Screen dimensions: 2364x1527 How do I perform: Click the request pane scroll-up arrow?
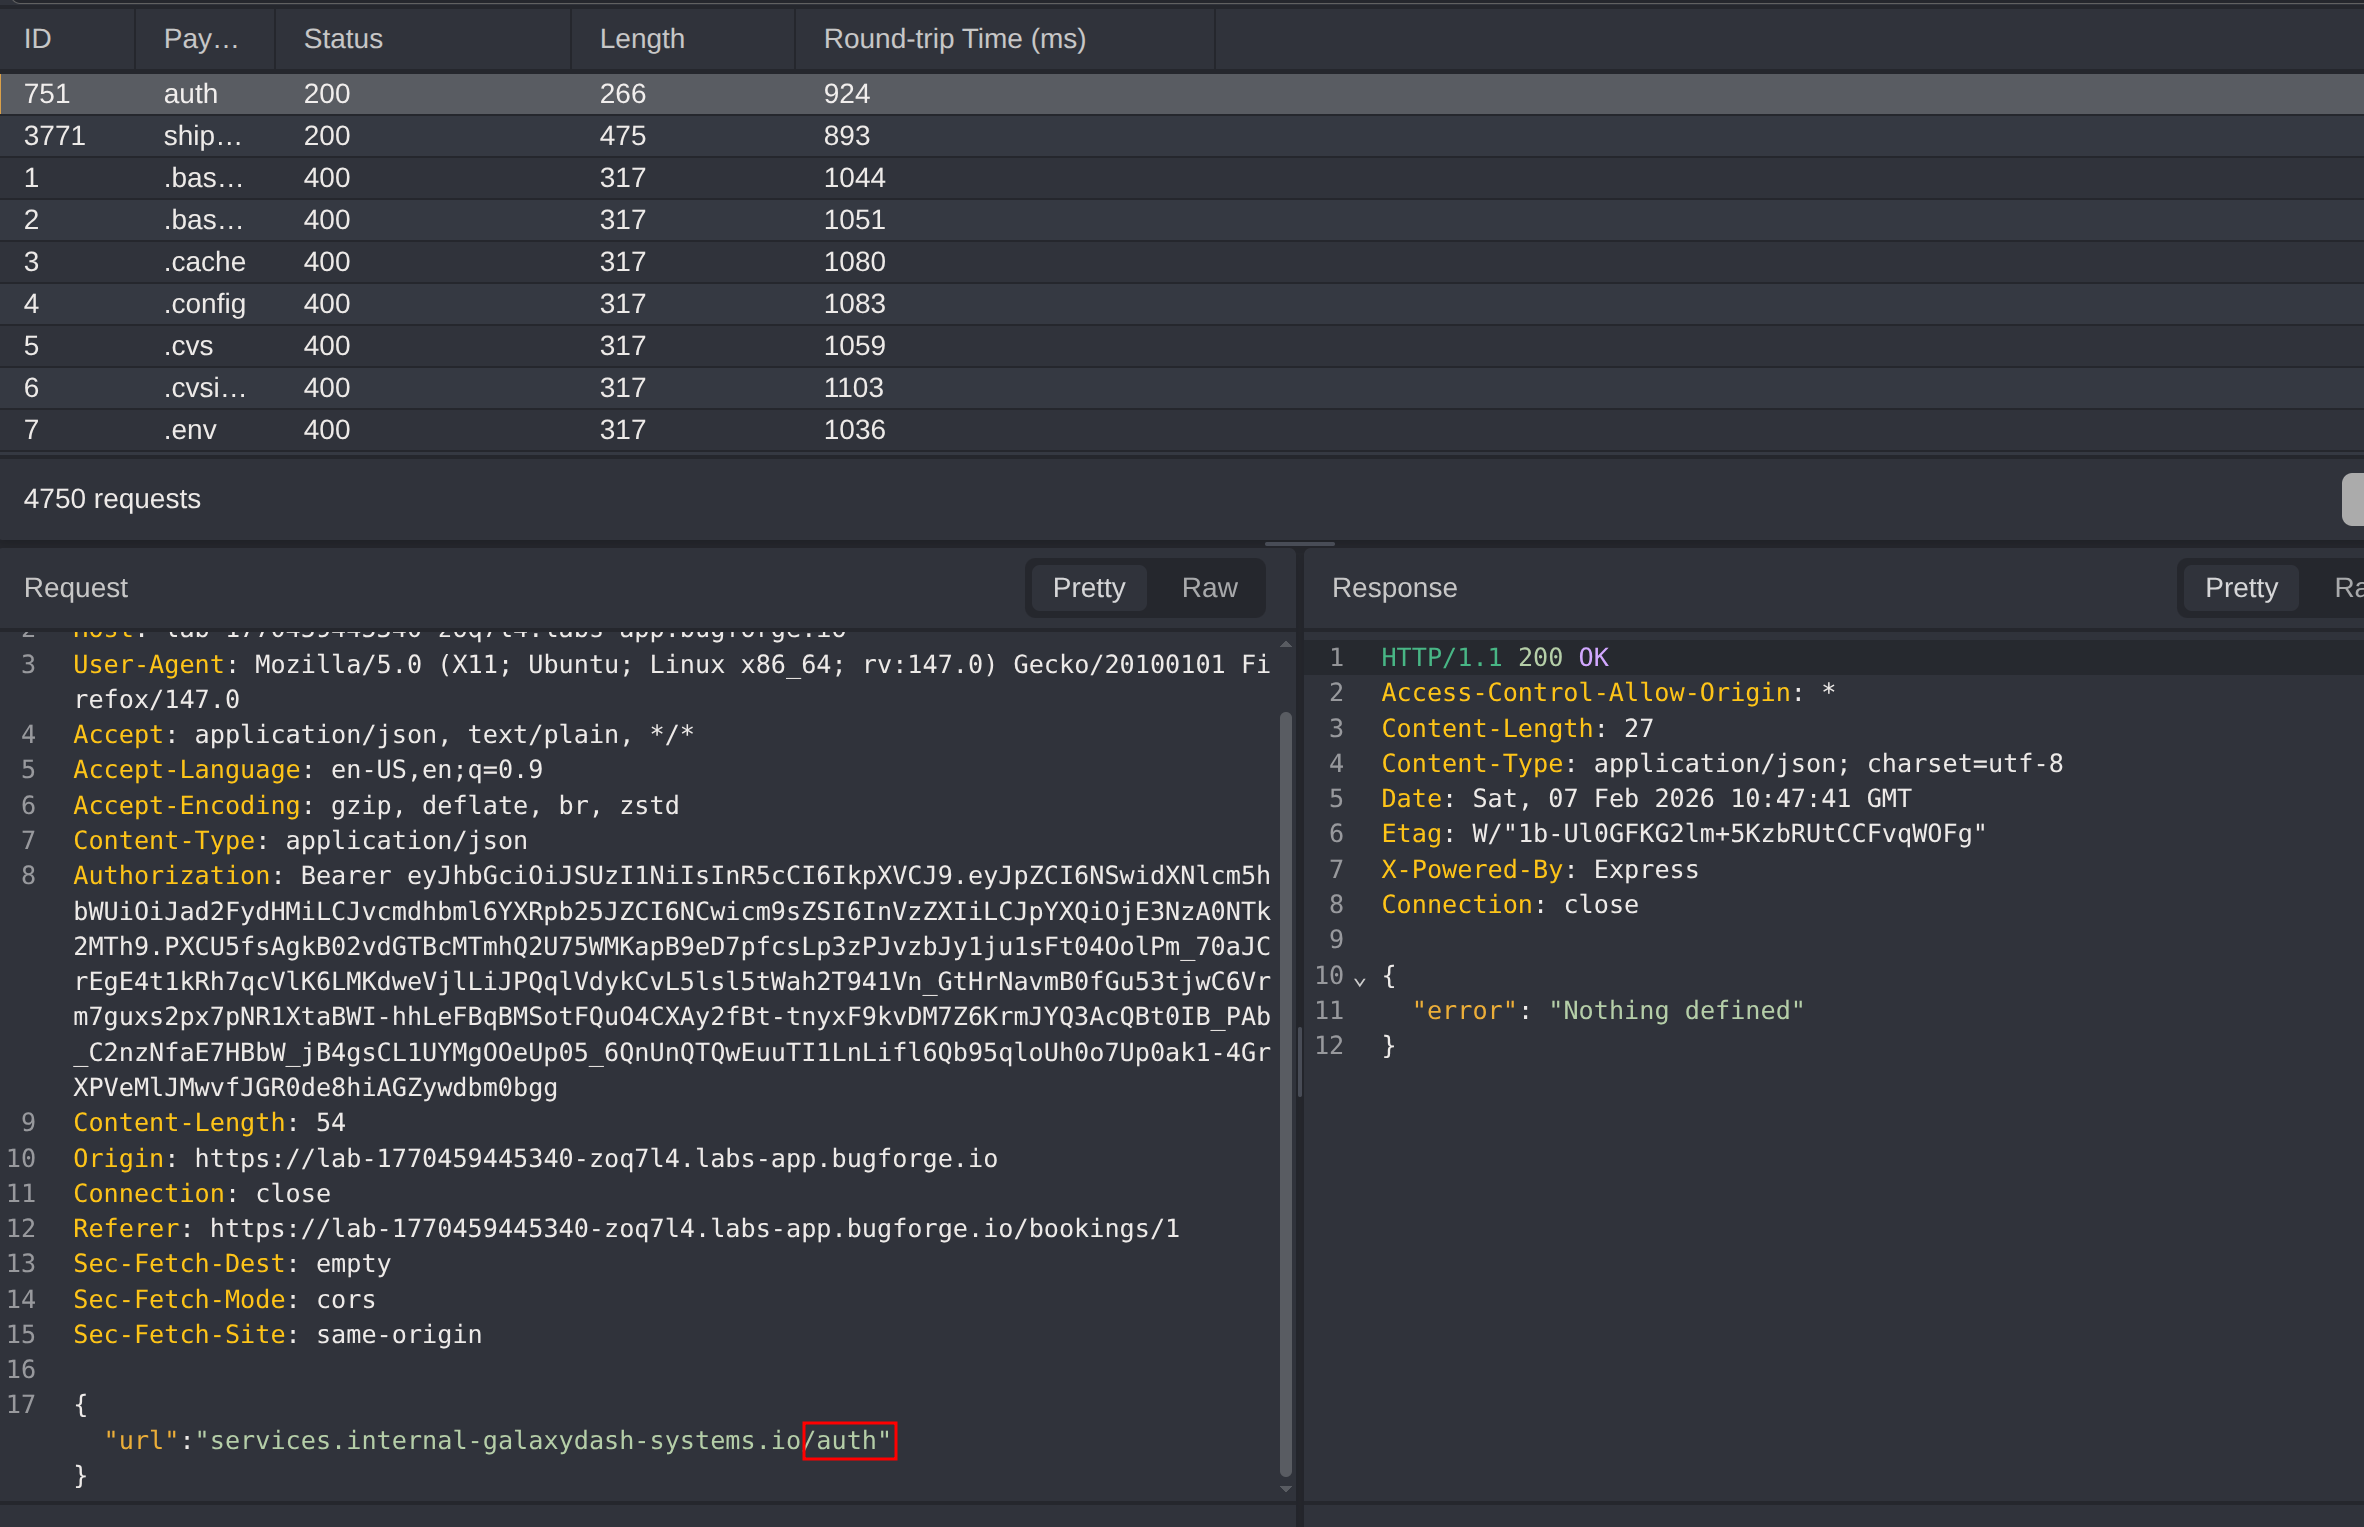[x=1286, y=645]
